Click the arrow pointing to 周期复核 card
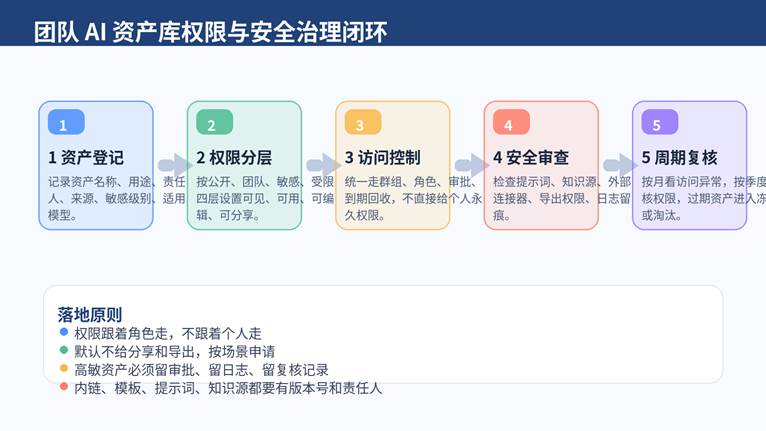 coord(619,165)
